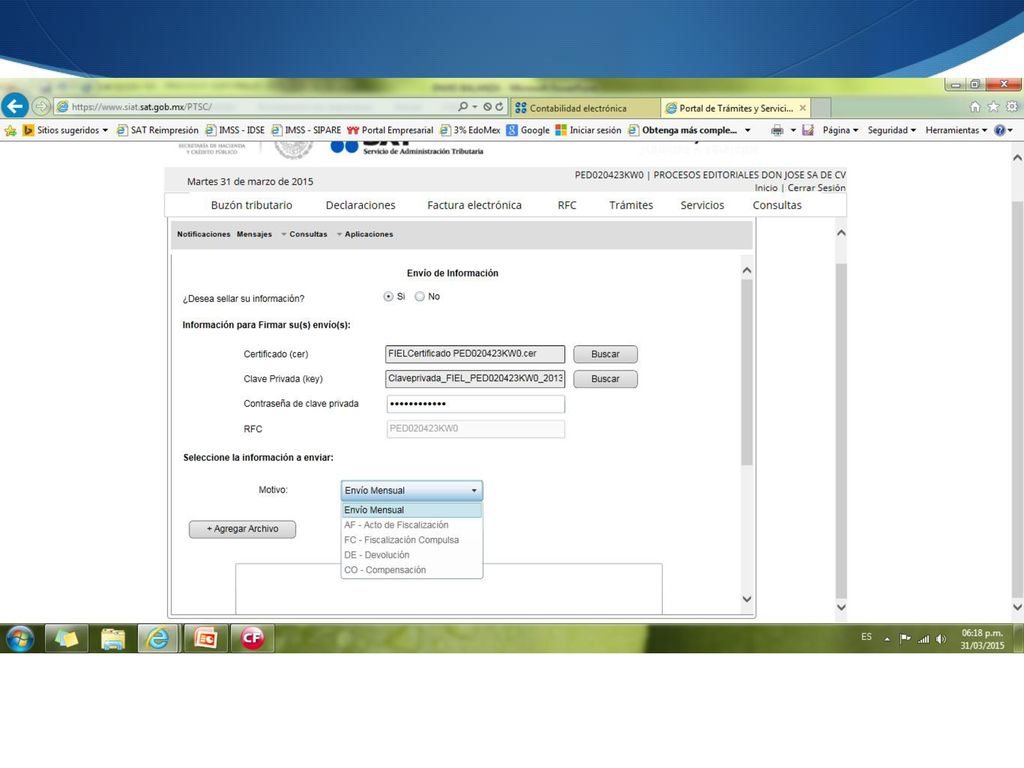Click the stop loading icon

pyautogui.click(x=487, y=106)
